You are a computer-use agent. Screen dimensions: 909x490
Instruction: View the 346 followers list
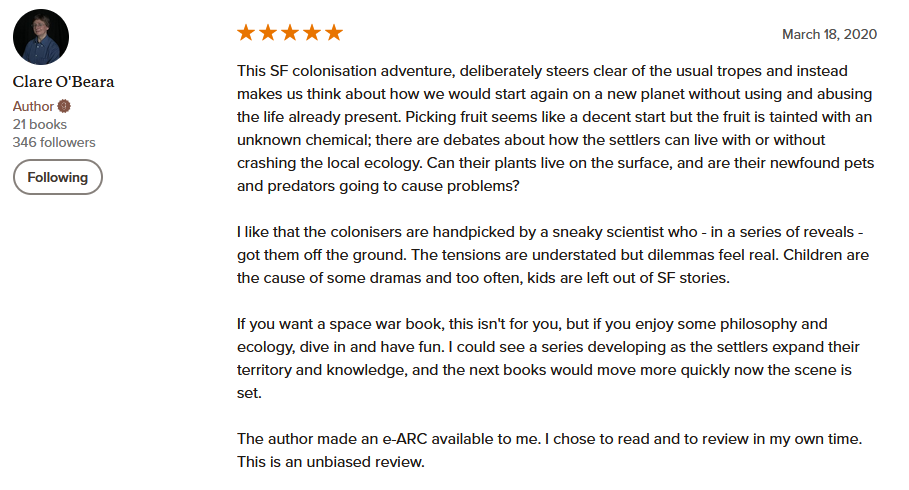tap(54, 142)
